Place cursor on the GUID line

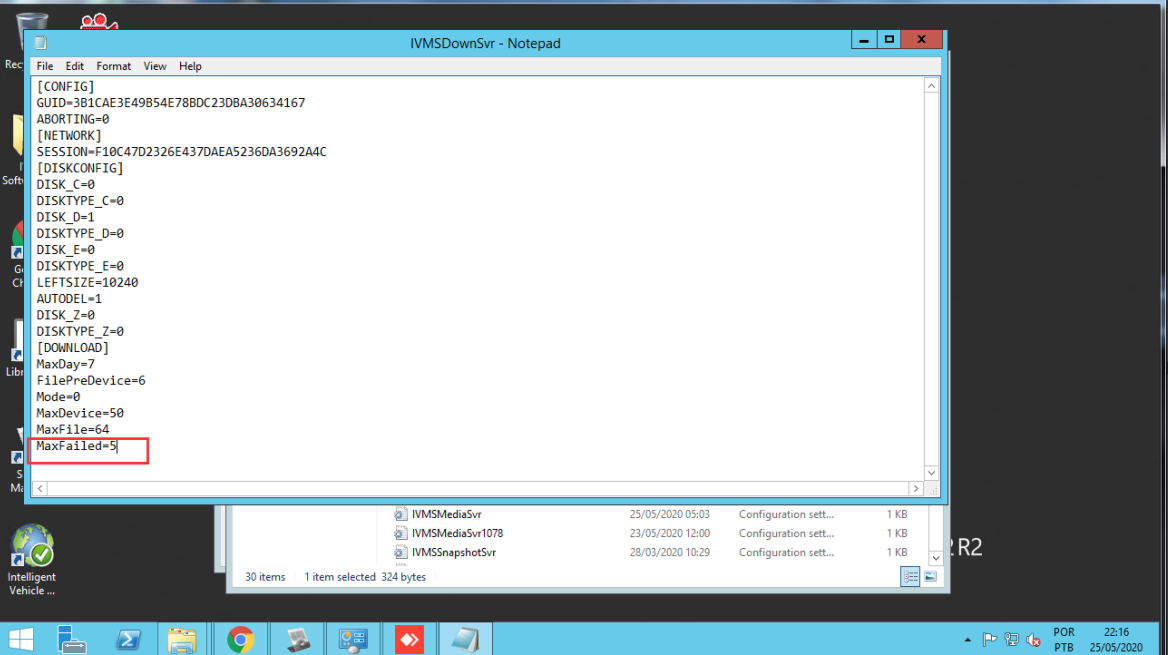[x=171, y=103]
